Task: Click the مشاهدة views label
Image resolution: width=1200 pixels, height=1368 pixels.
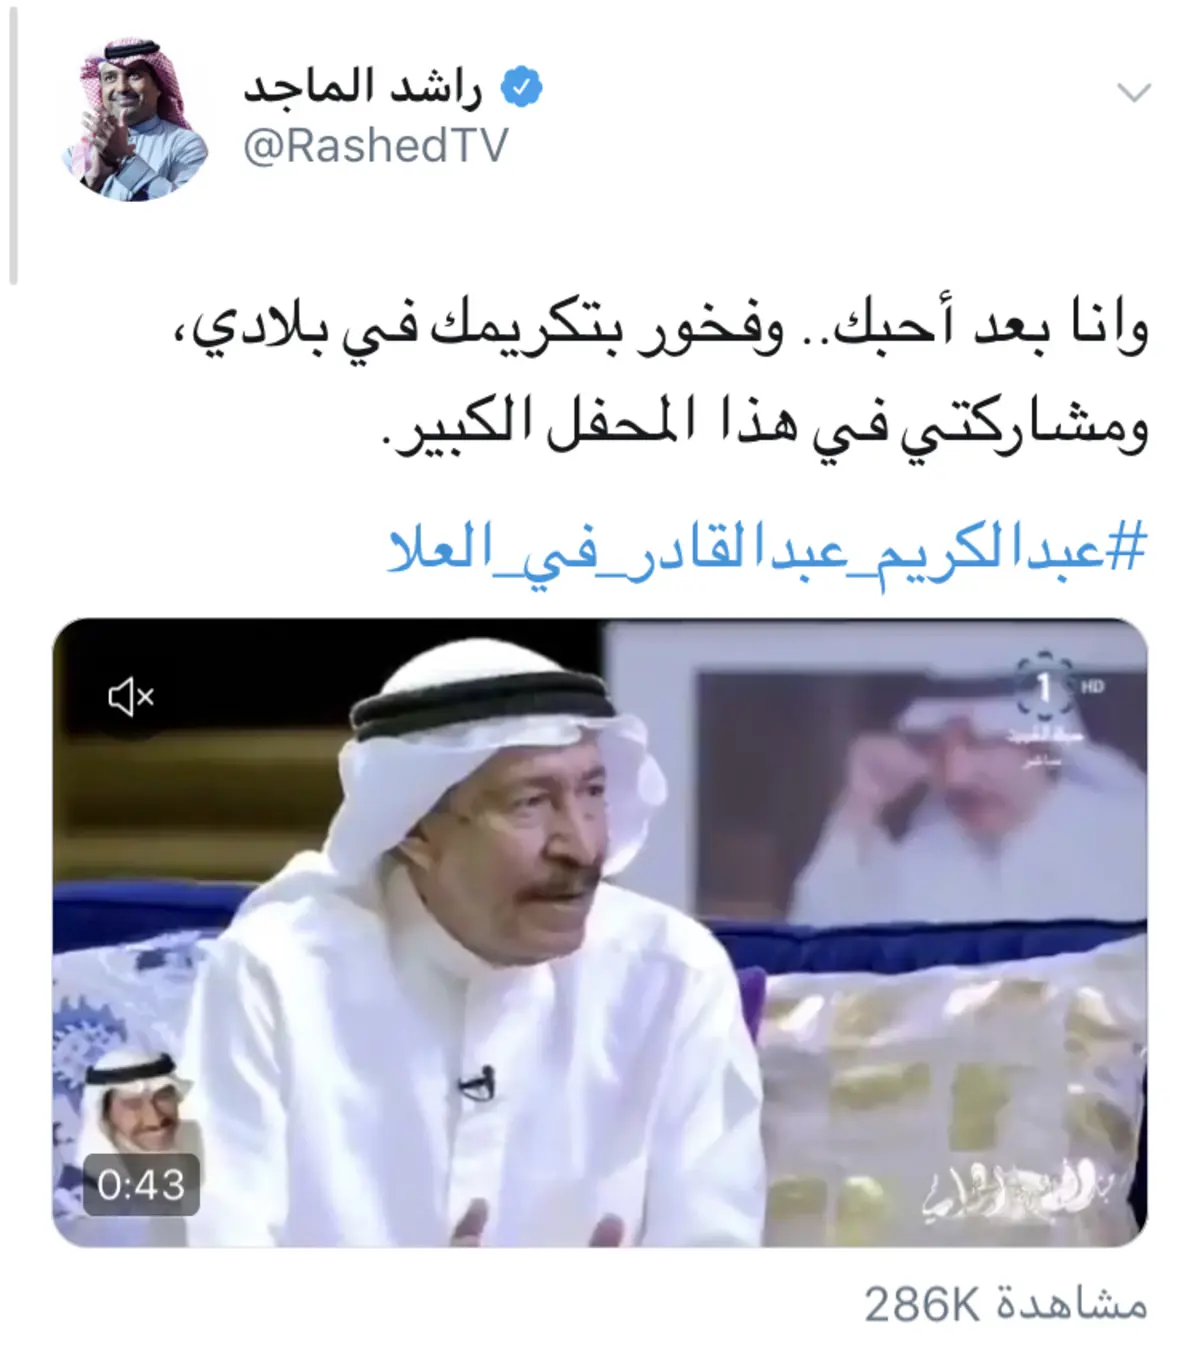Action: [1070, 1306]
